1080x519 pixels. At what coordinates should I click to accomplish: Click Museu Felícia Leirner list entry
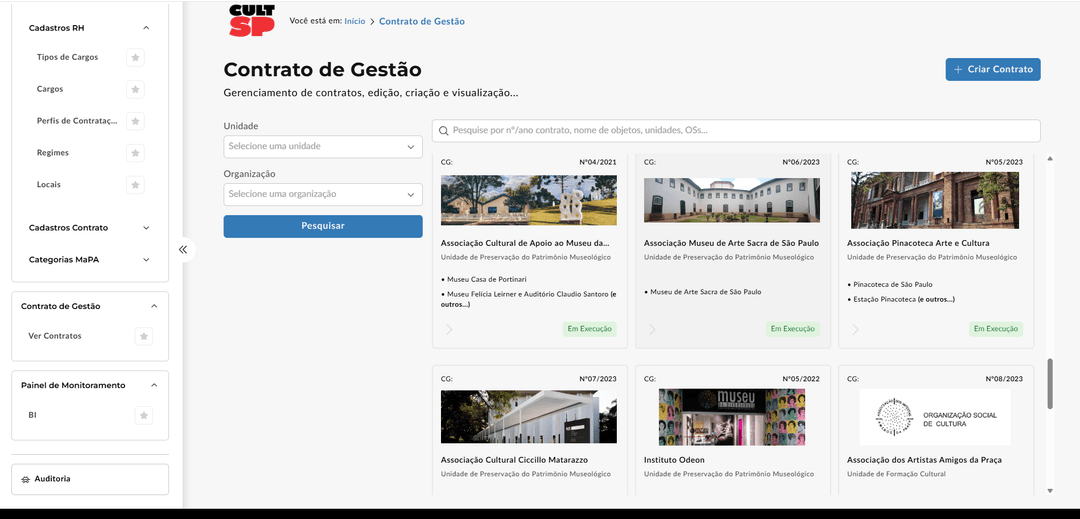pos(528,299)
